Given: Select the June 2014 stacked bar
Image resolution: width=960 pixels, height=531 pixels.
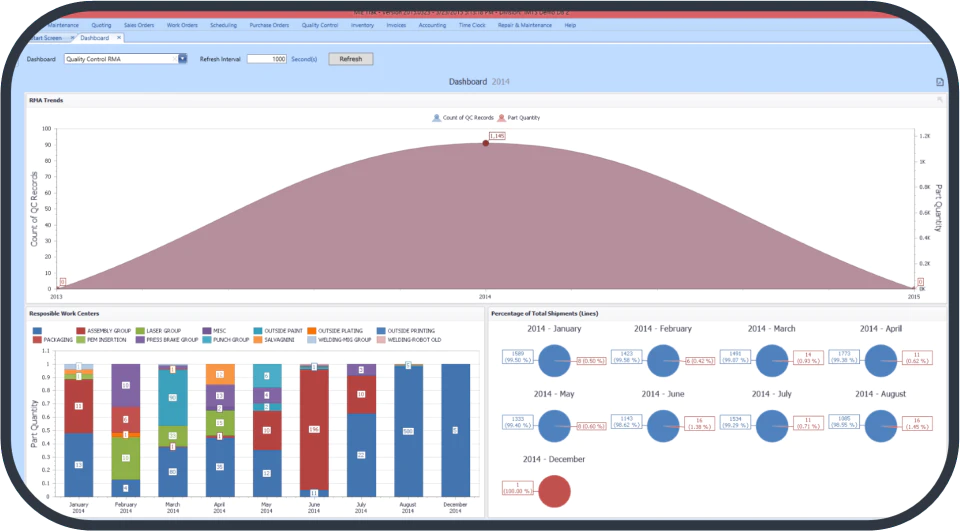Looking at the screenshot, I should (314, 430).
